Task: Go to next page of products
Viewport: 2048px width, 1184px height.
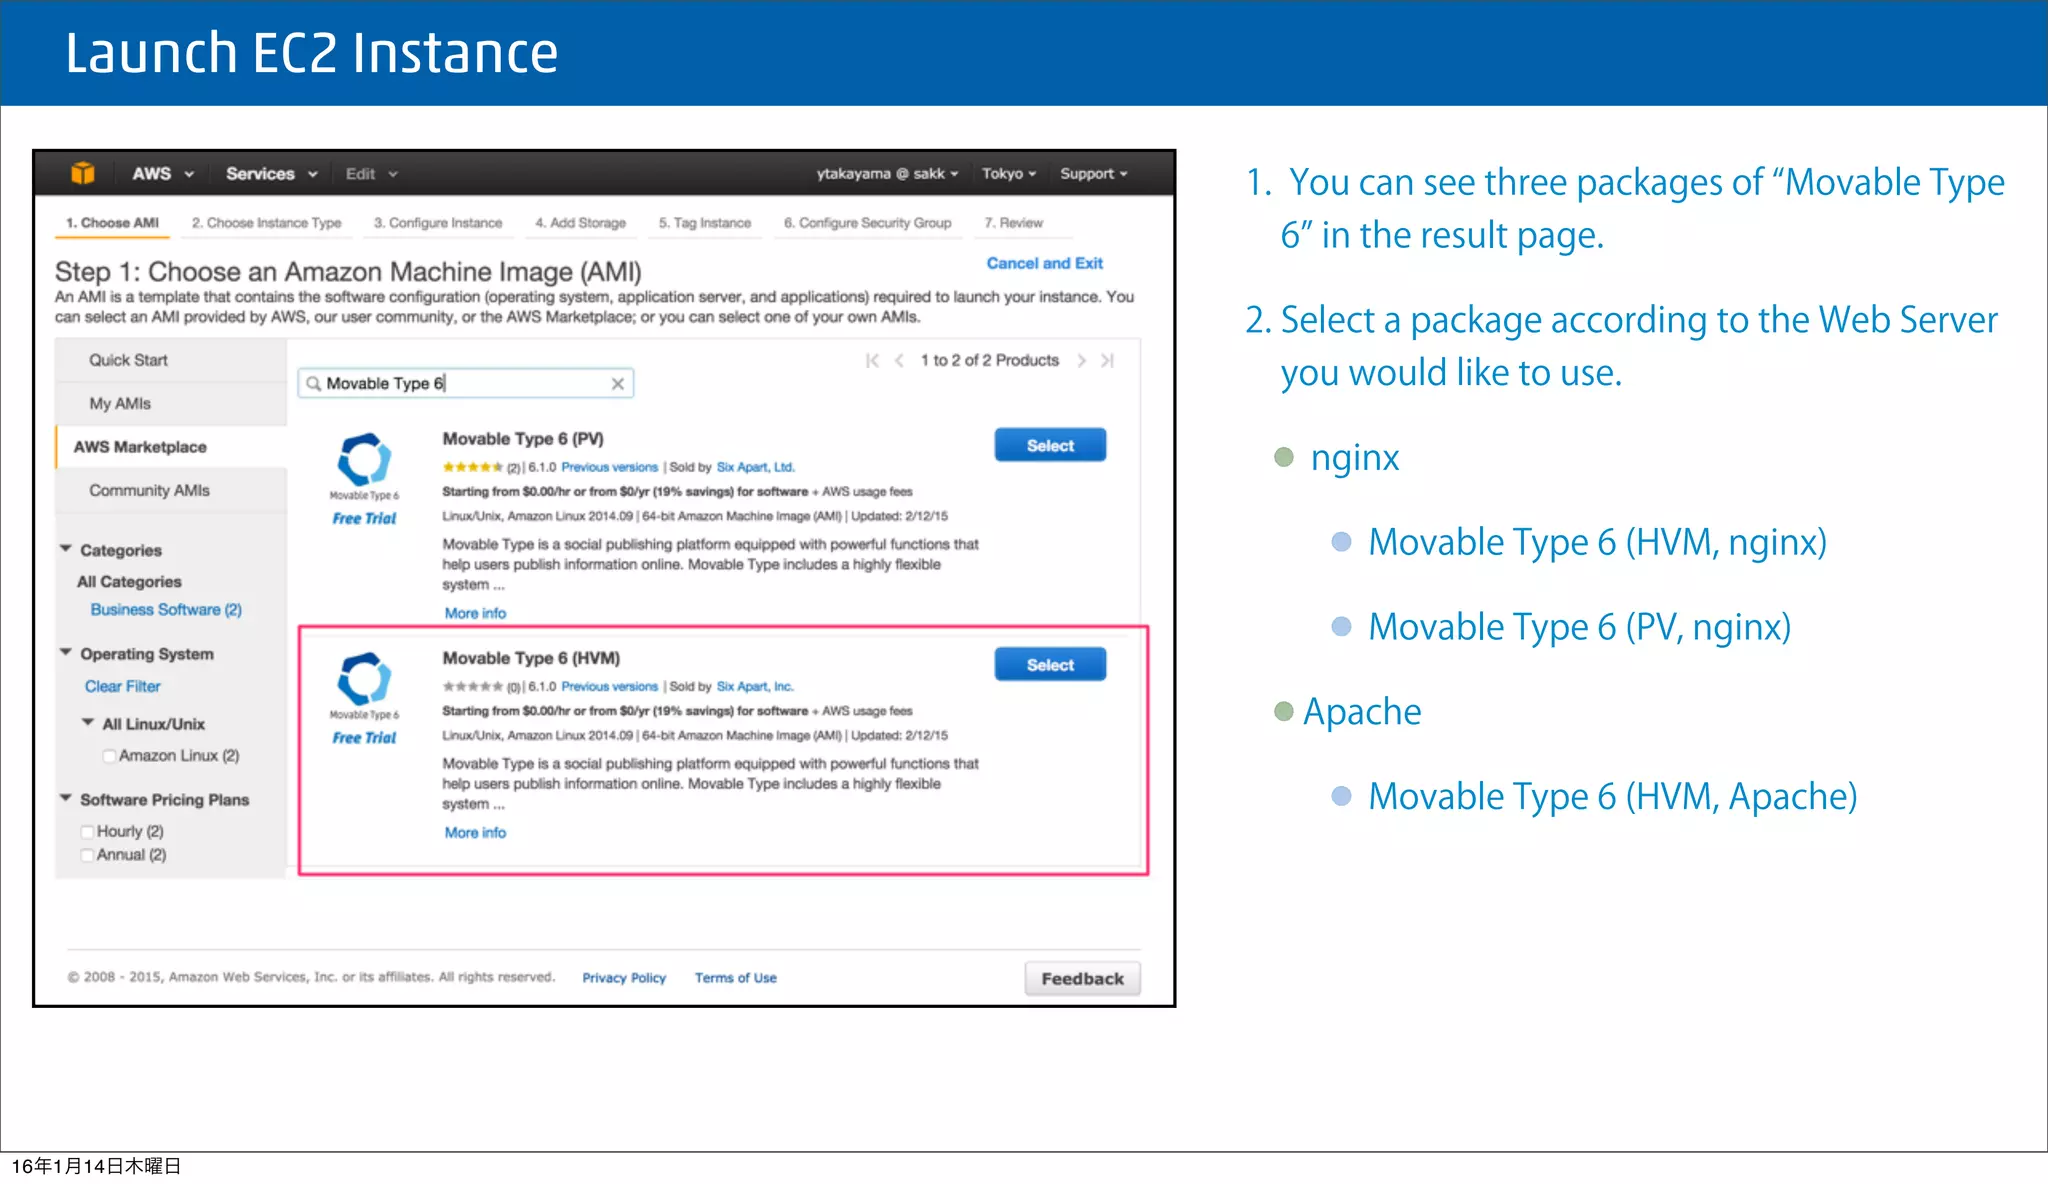Action: [1081, 360]
